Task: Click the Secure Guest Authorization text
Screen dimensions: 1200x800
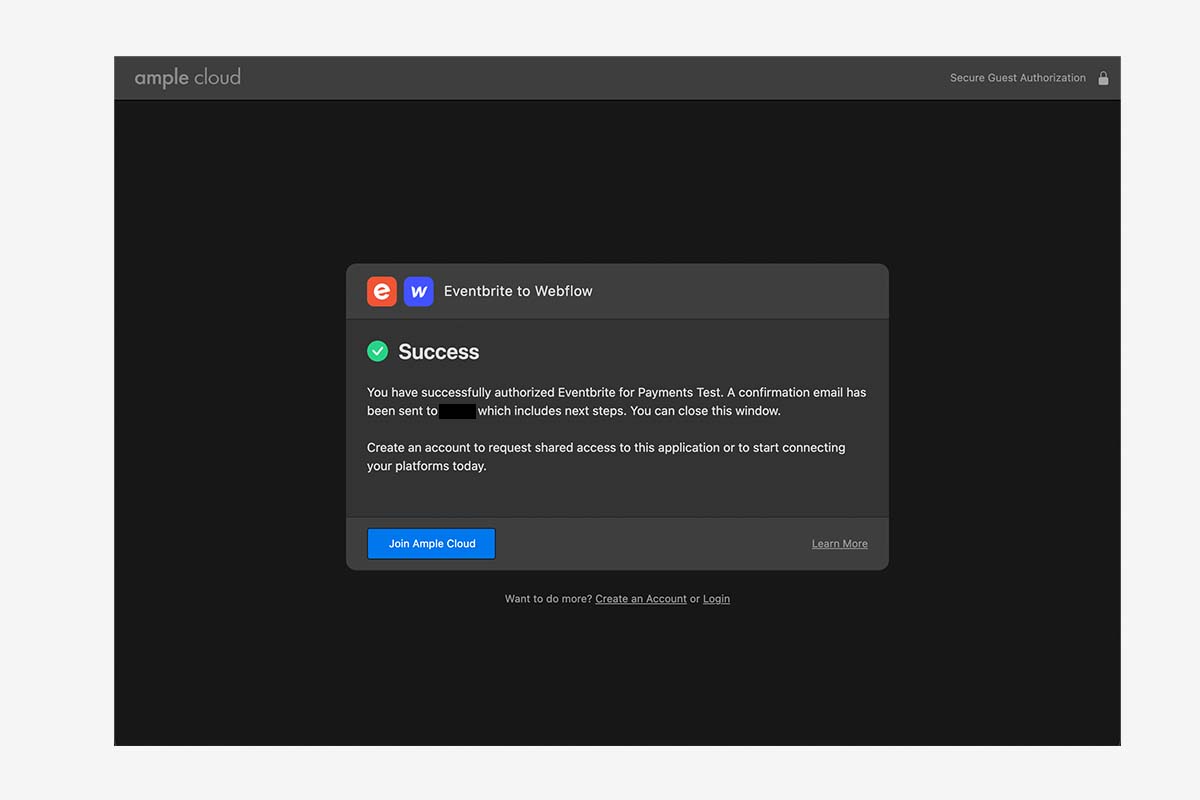Action: pyautogui.click(x=1017, y=78)
